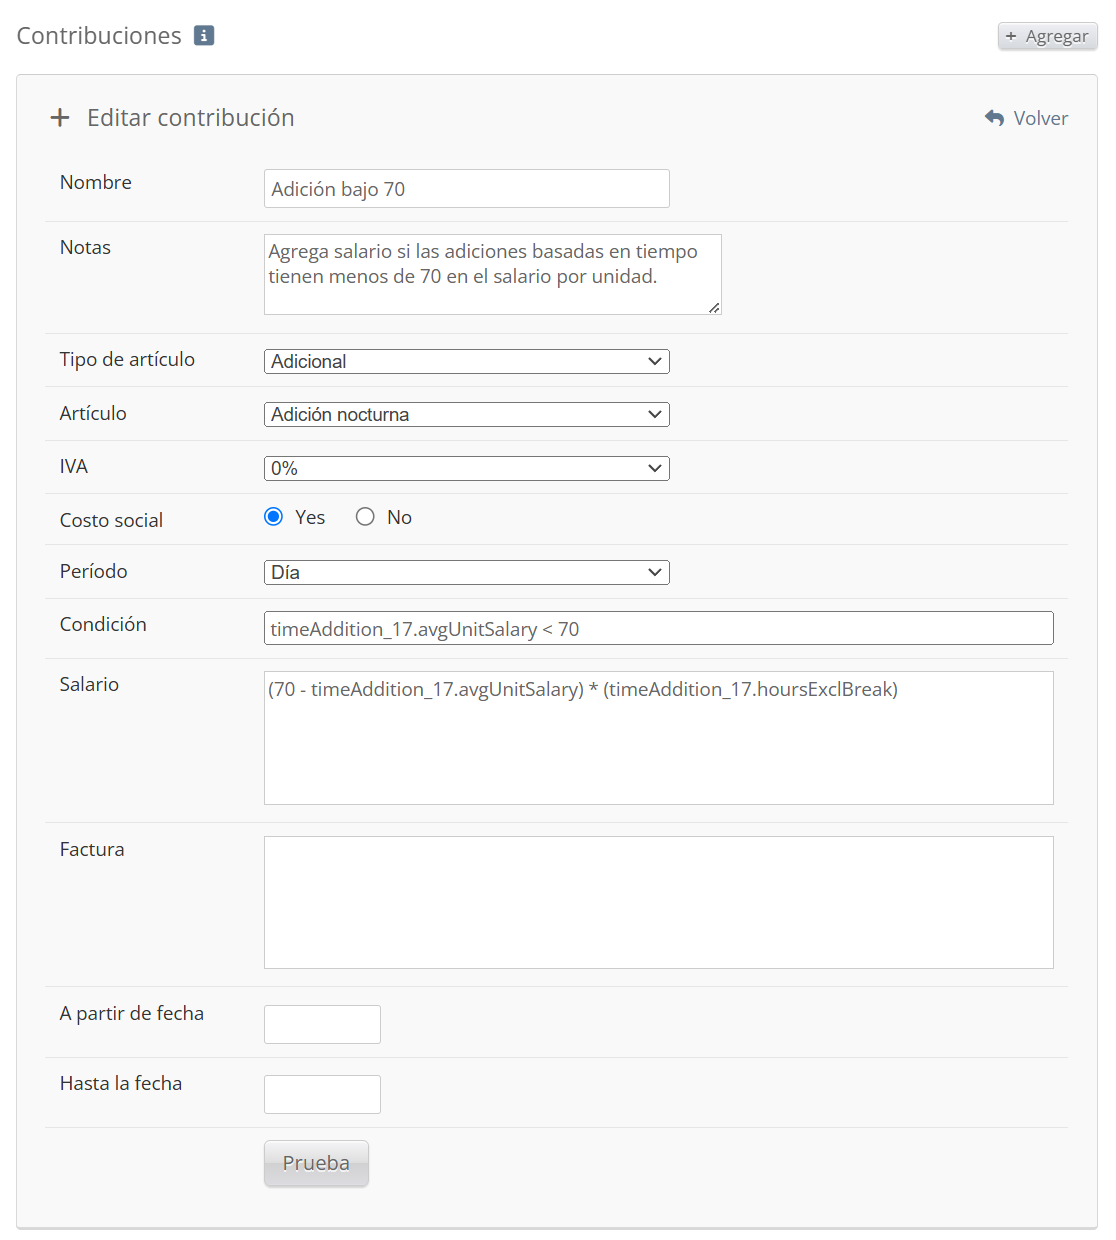
Task: Expand the Período dropdown
Action: point(466,572)
